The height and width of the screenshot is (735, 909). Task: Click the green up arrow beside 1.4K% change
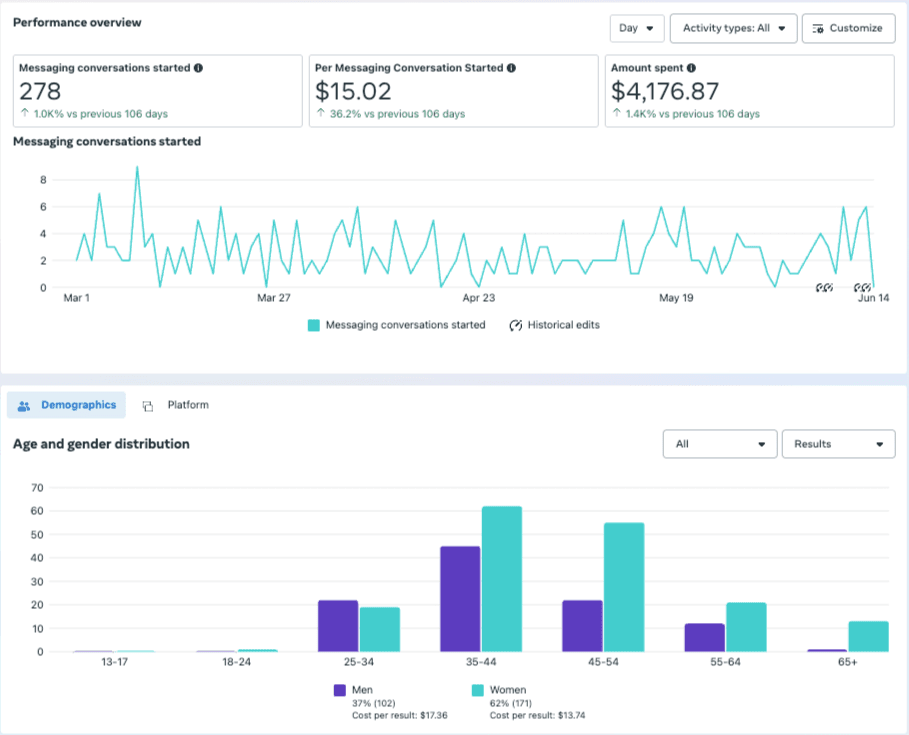tap(617, 113)
